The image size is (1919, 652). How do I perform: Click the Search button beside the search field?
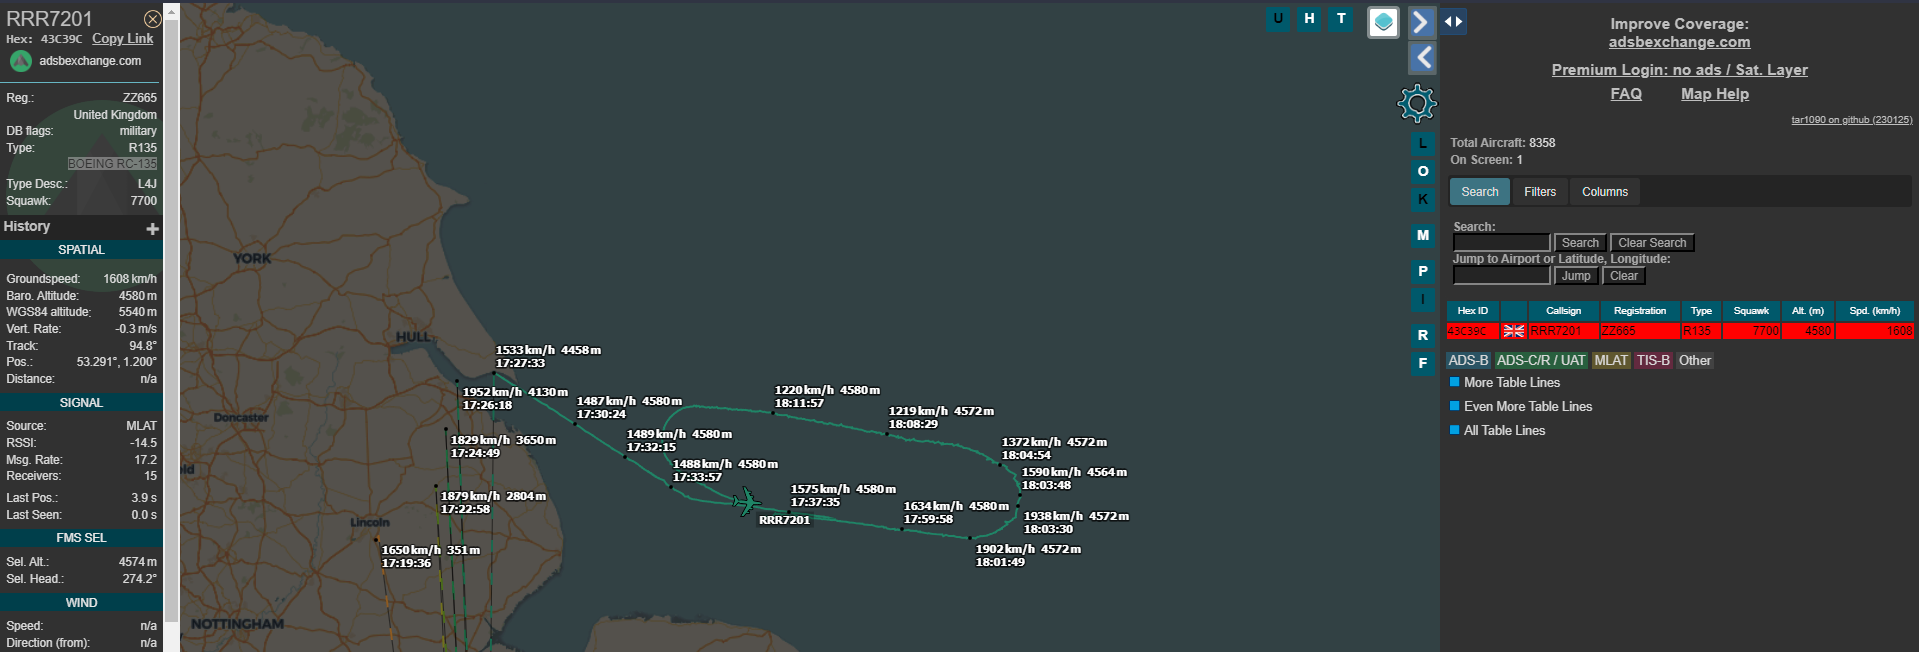click(1580, 243)
